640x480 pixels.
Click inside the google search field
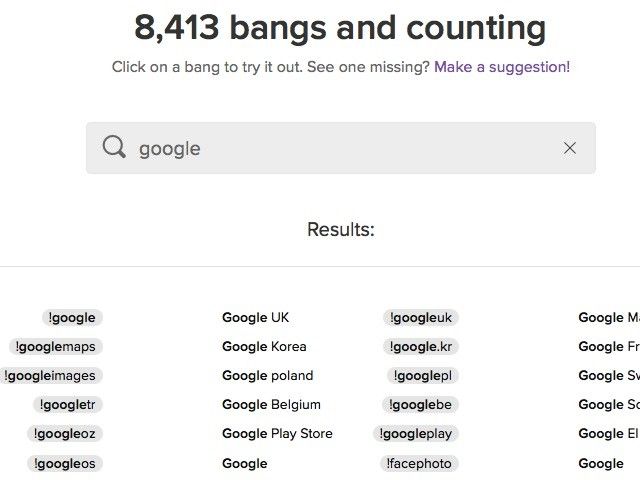tap(340, 148)
